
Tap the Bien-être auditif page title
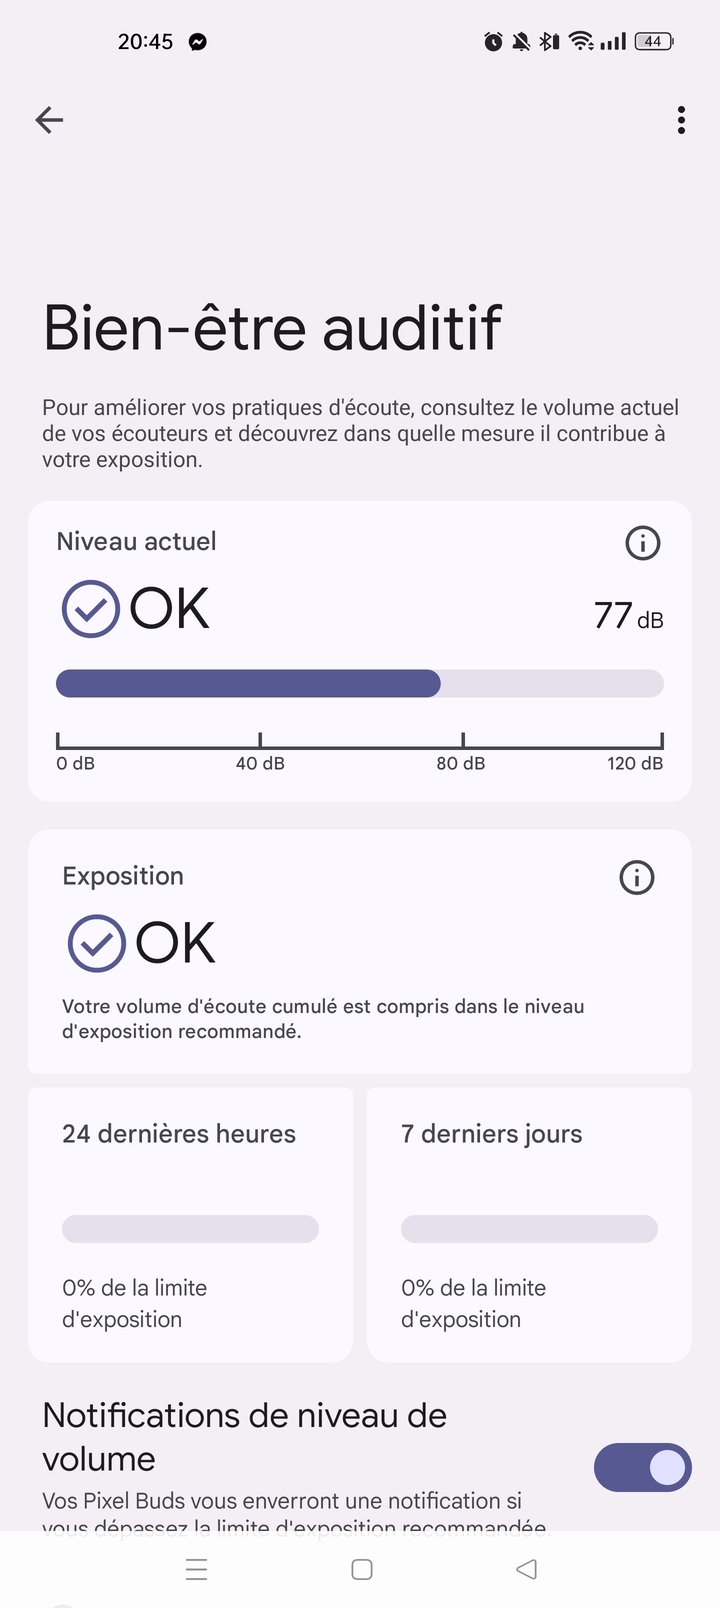(272, 328)
